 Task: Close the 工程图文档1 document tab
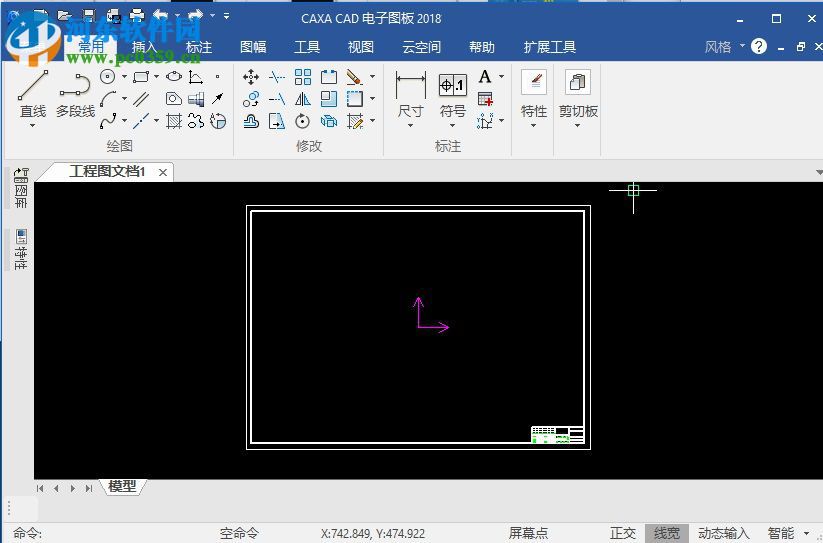coord(163,172)
